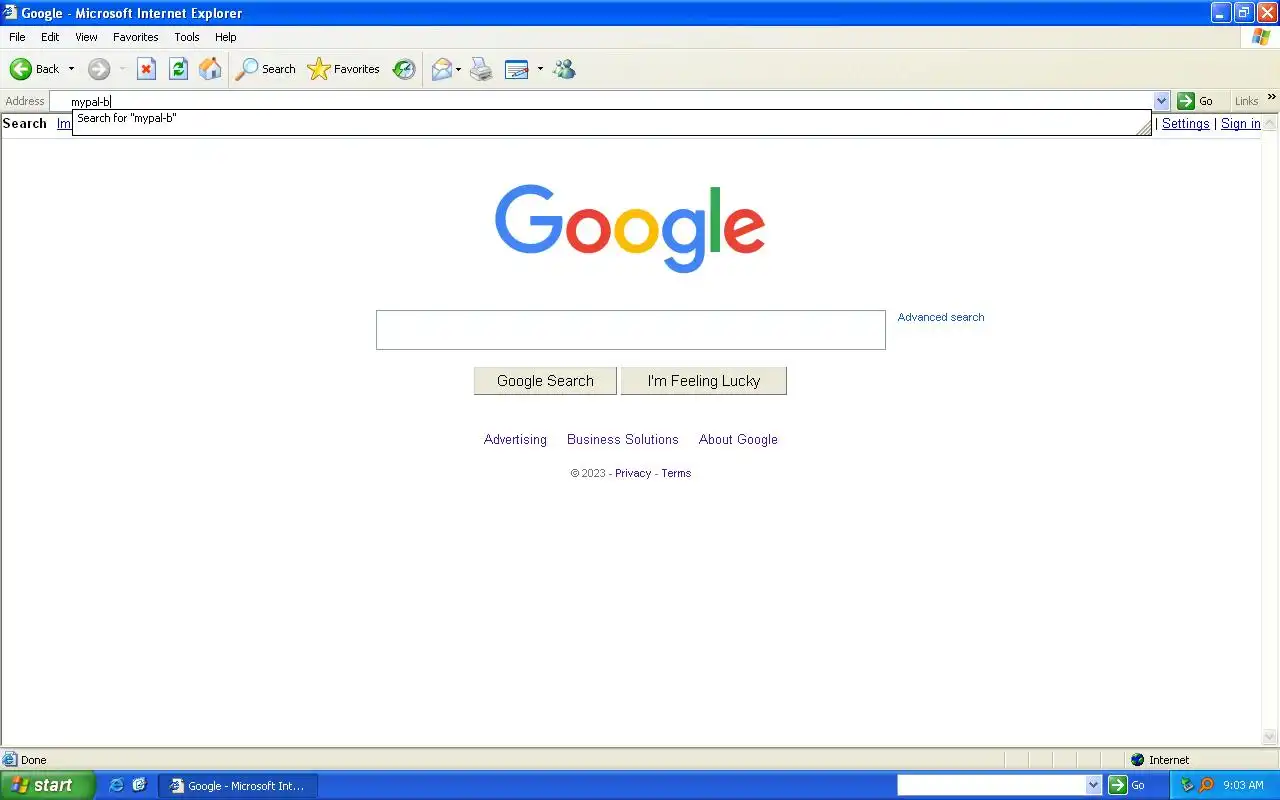Click the Mail envelope icon

coord(442,69)
